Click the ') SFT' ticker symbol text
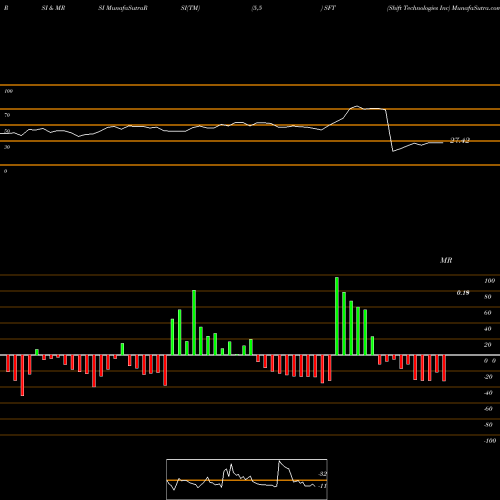Image resolution: width=500 pixels, height=500 pixels. click(x=328, y=8)
